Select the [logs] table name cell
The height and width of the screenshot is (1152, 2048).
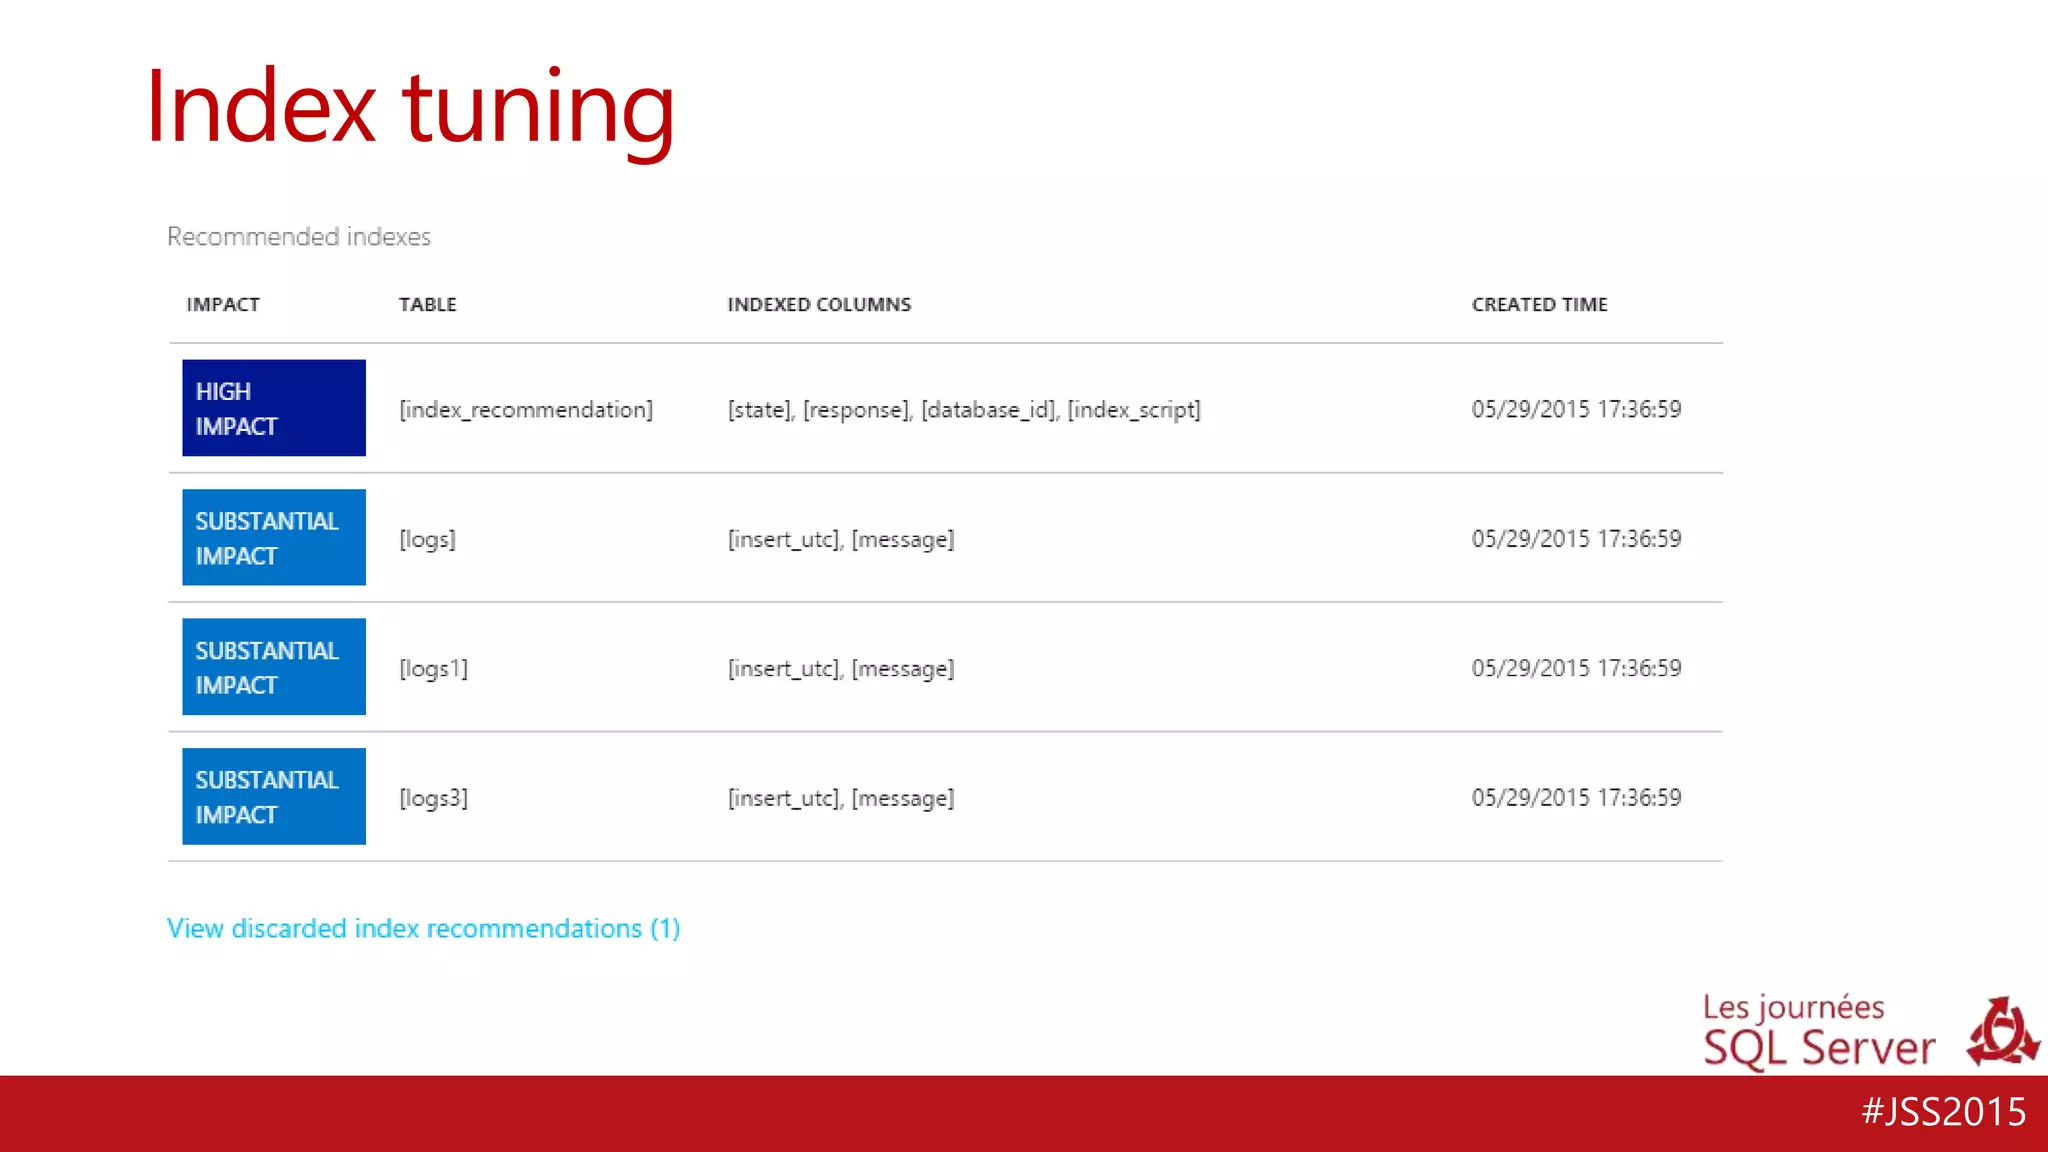click(428, 540)
